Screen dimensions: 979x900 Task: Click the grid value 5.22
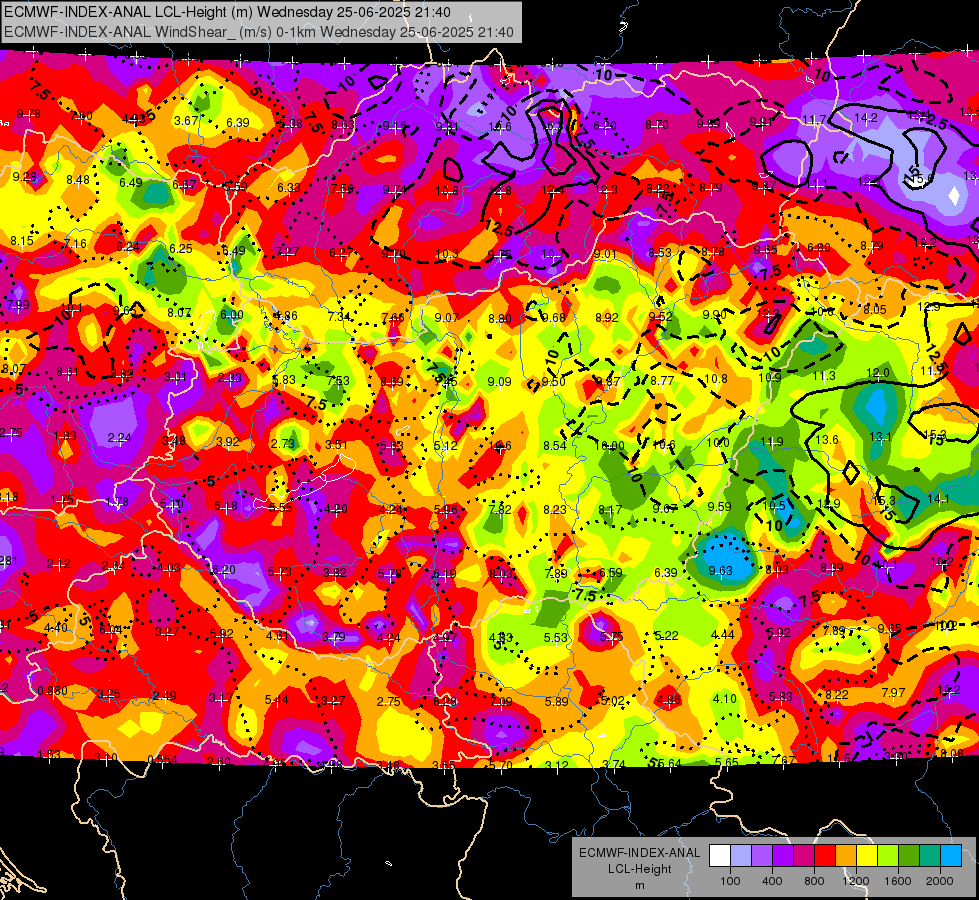666,635
